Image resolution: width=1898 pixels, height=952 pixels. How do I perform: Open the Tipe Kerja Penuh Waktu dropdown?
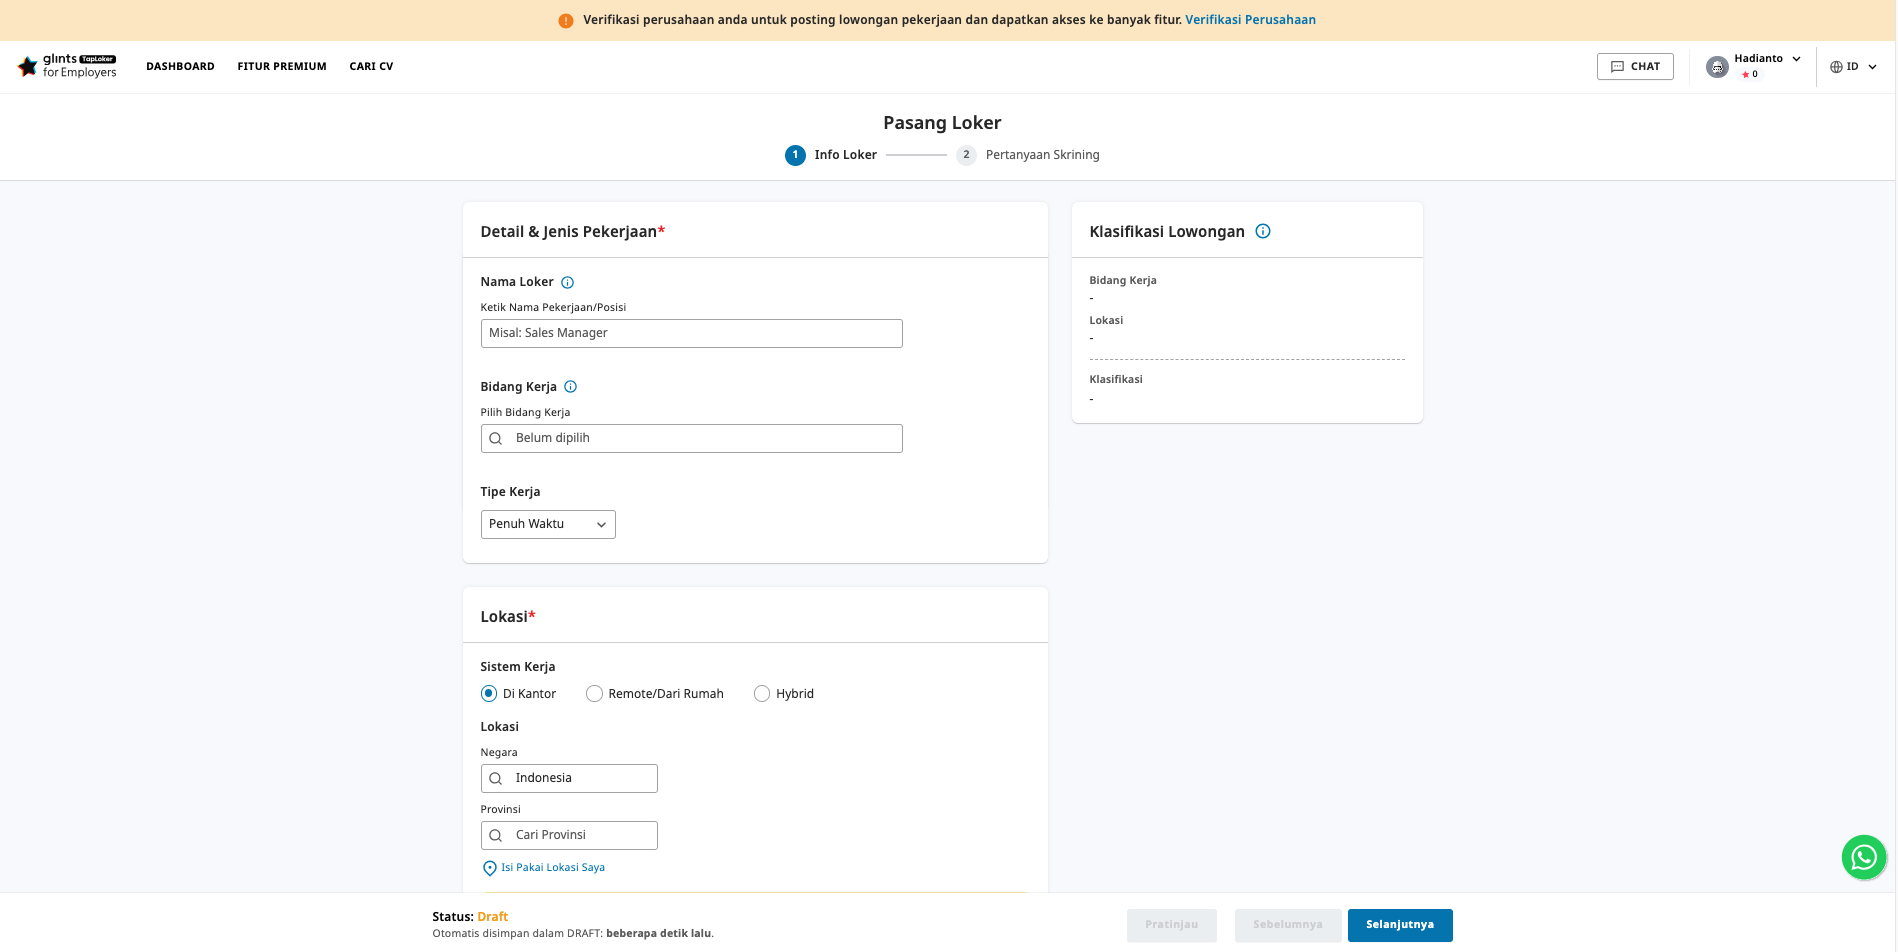click(x=548, y=525)
